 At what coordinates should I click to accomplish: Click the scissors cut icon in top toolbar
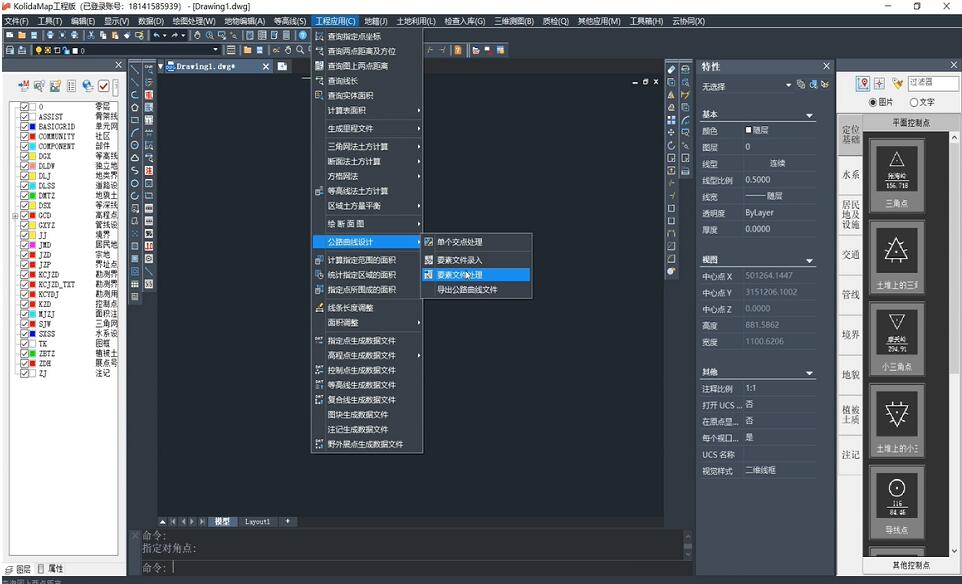91,35
